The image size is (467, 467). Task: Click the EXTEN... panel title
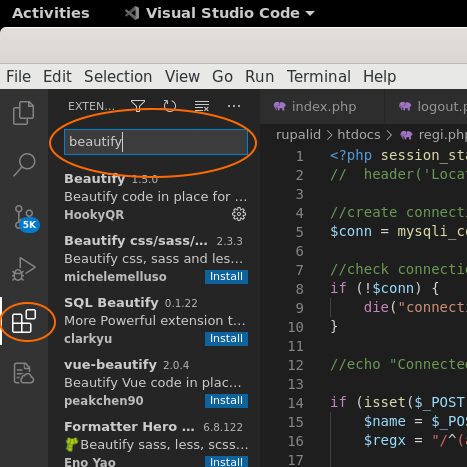(x=91, y=106)
